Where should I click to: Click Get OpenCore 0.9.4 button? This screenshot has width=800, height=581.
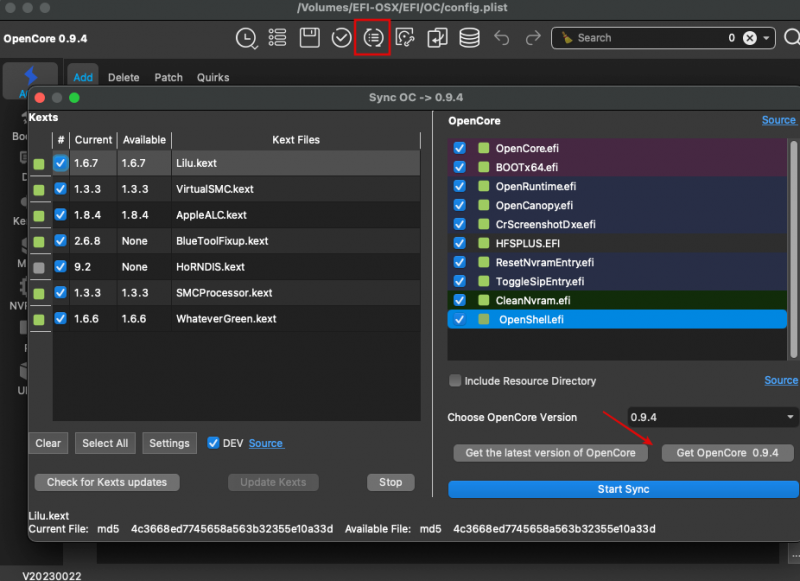coord(727,453)
